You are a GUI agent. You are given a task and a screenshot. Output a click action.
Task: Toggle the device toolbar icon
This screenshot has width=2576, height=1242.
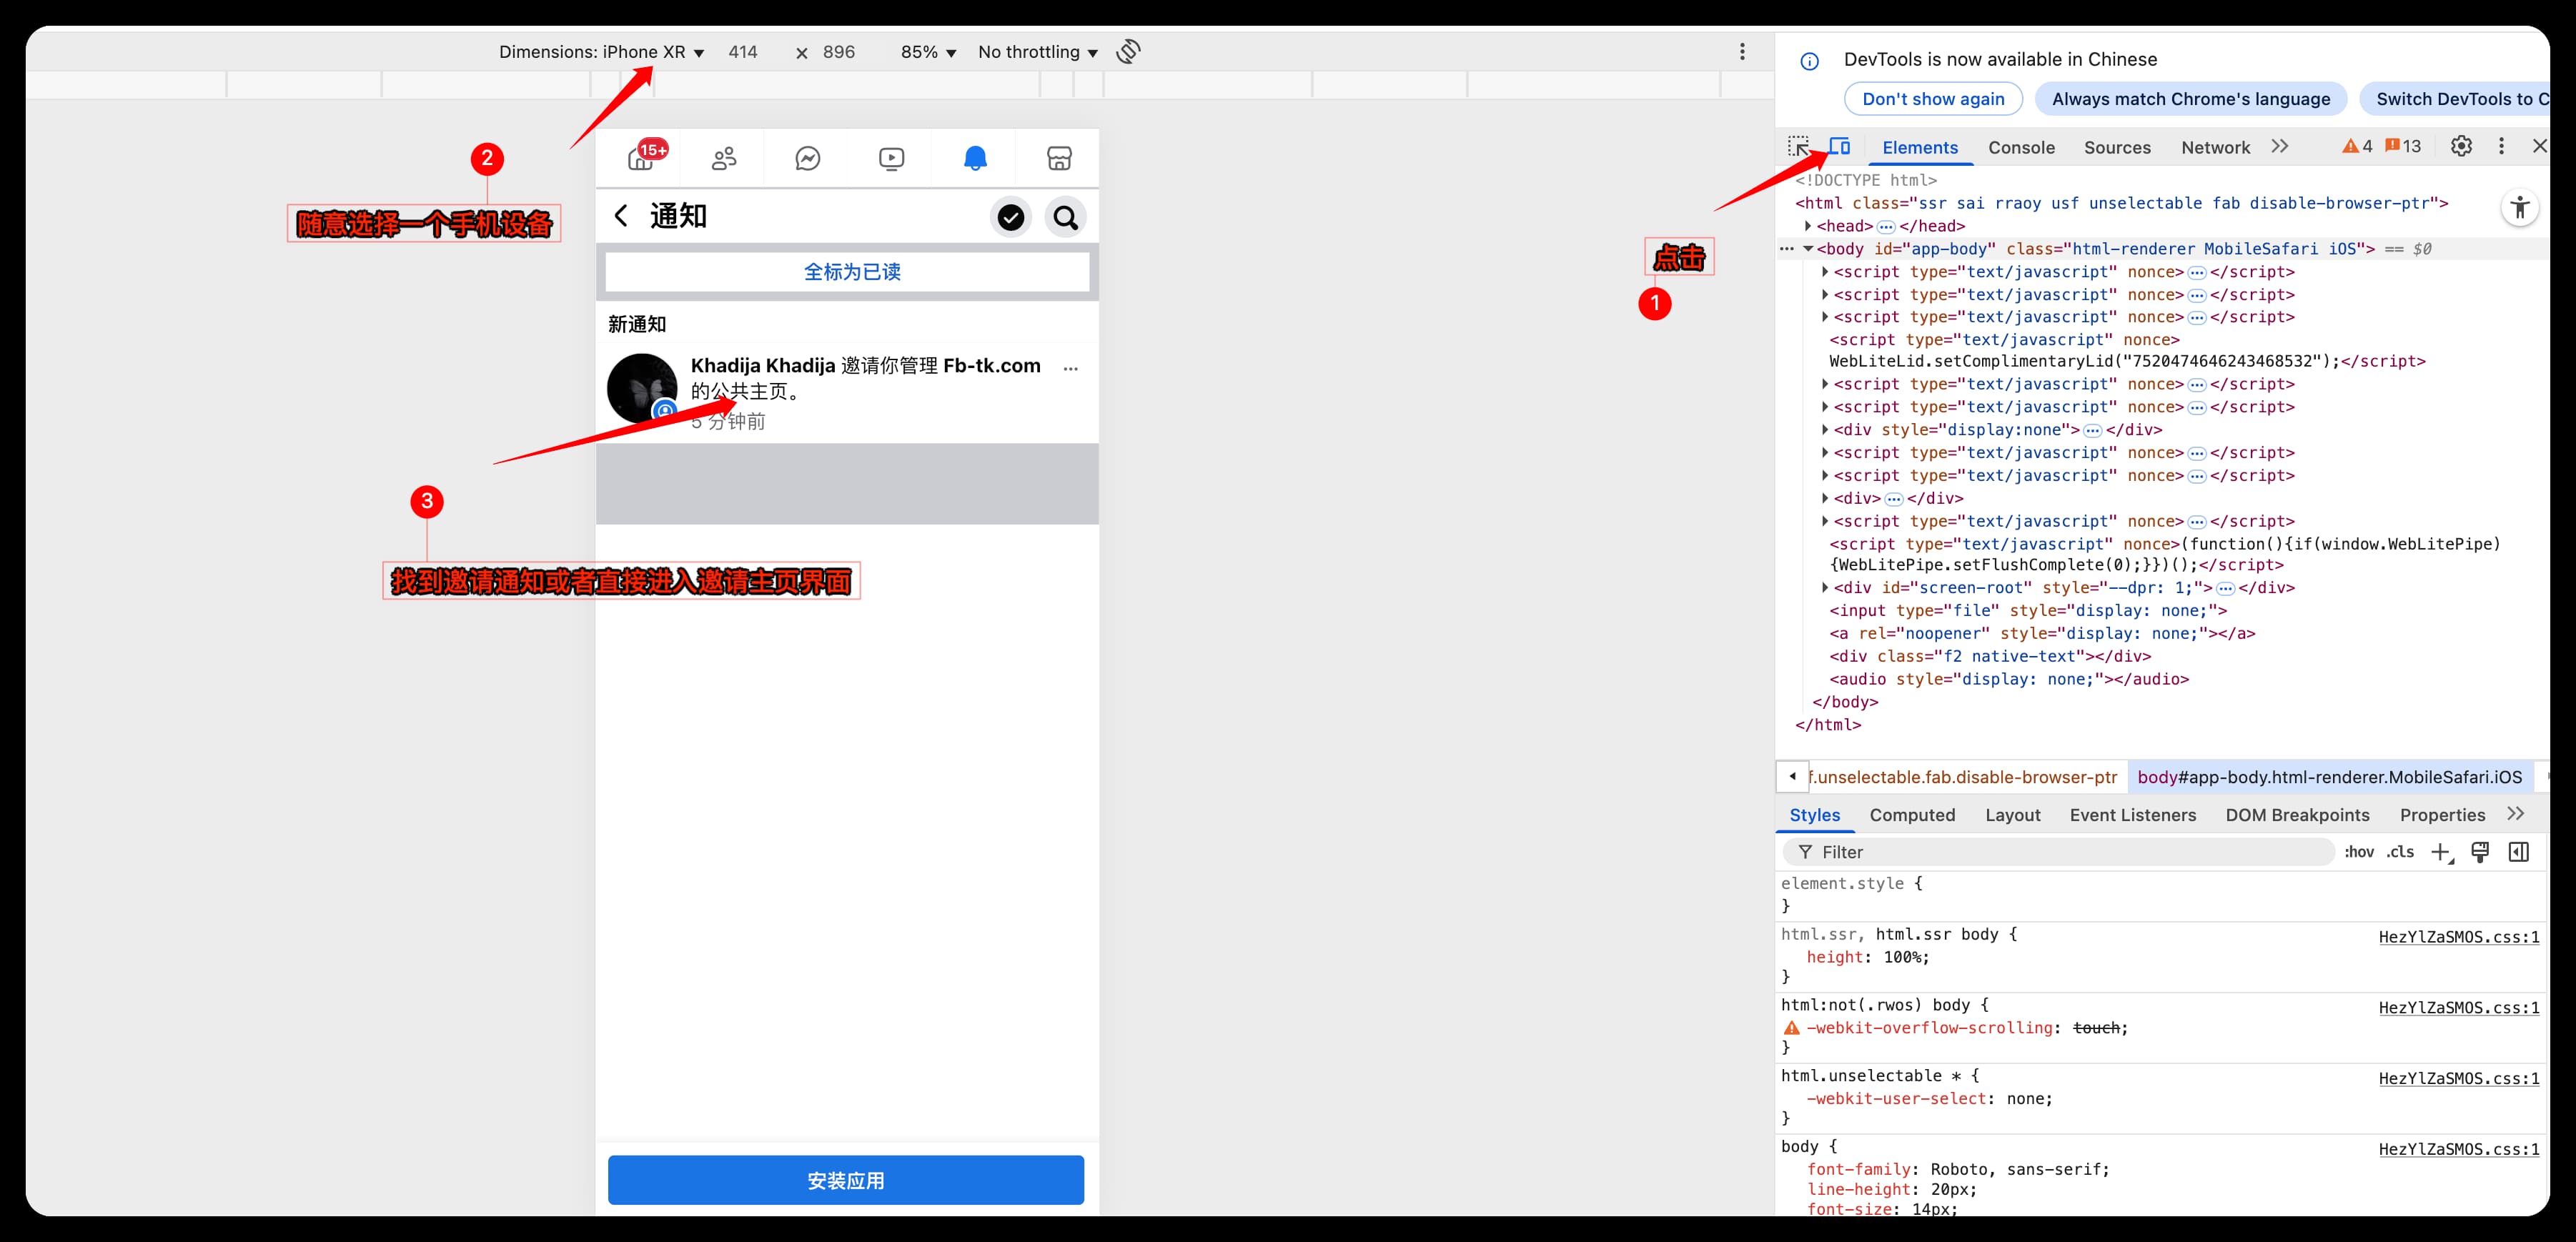pos(1840,147)
